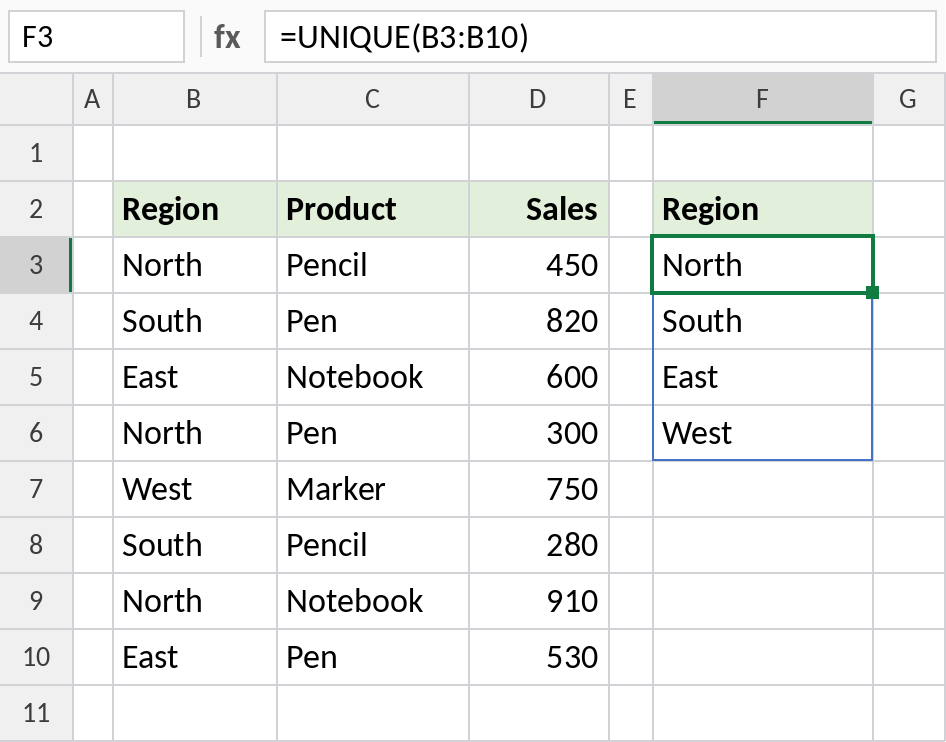Select column B header
946x742 pixels.
[195, 99]
